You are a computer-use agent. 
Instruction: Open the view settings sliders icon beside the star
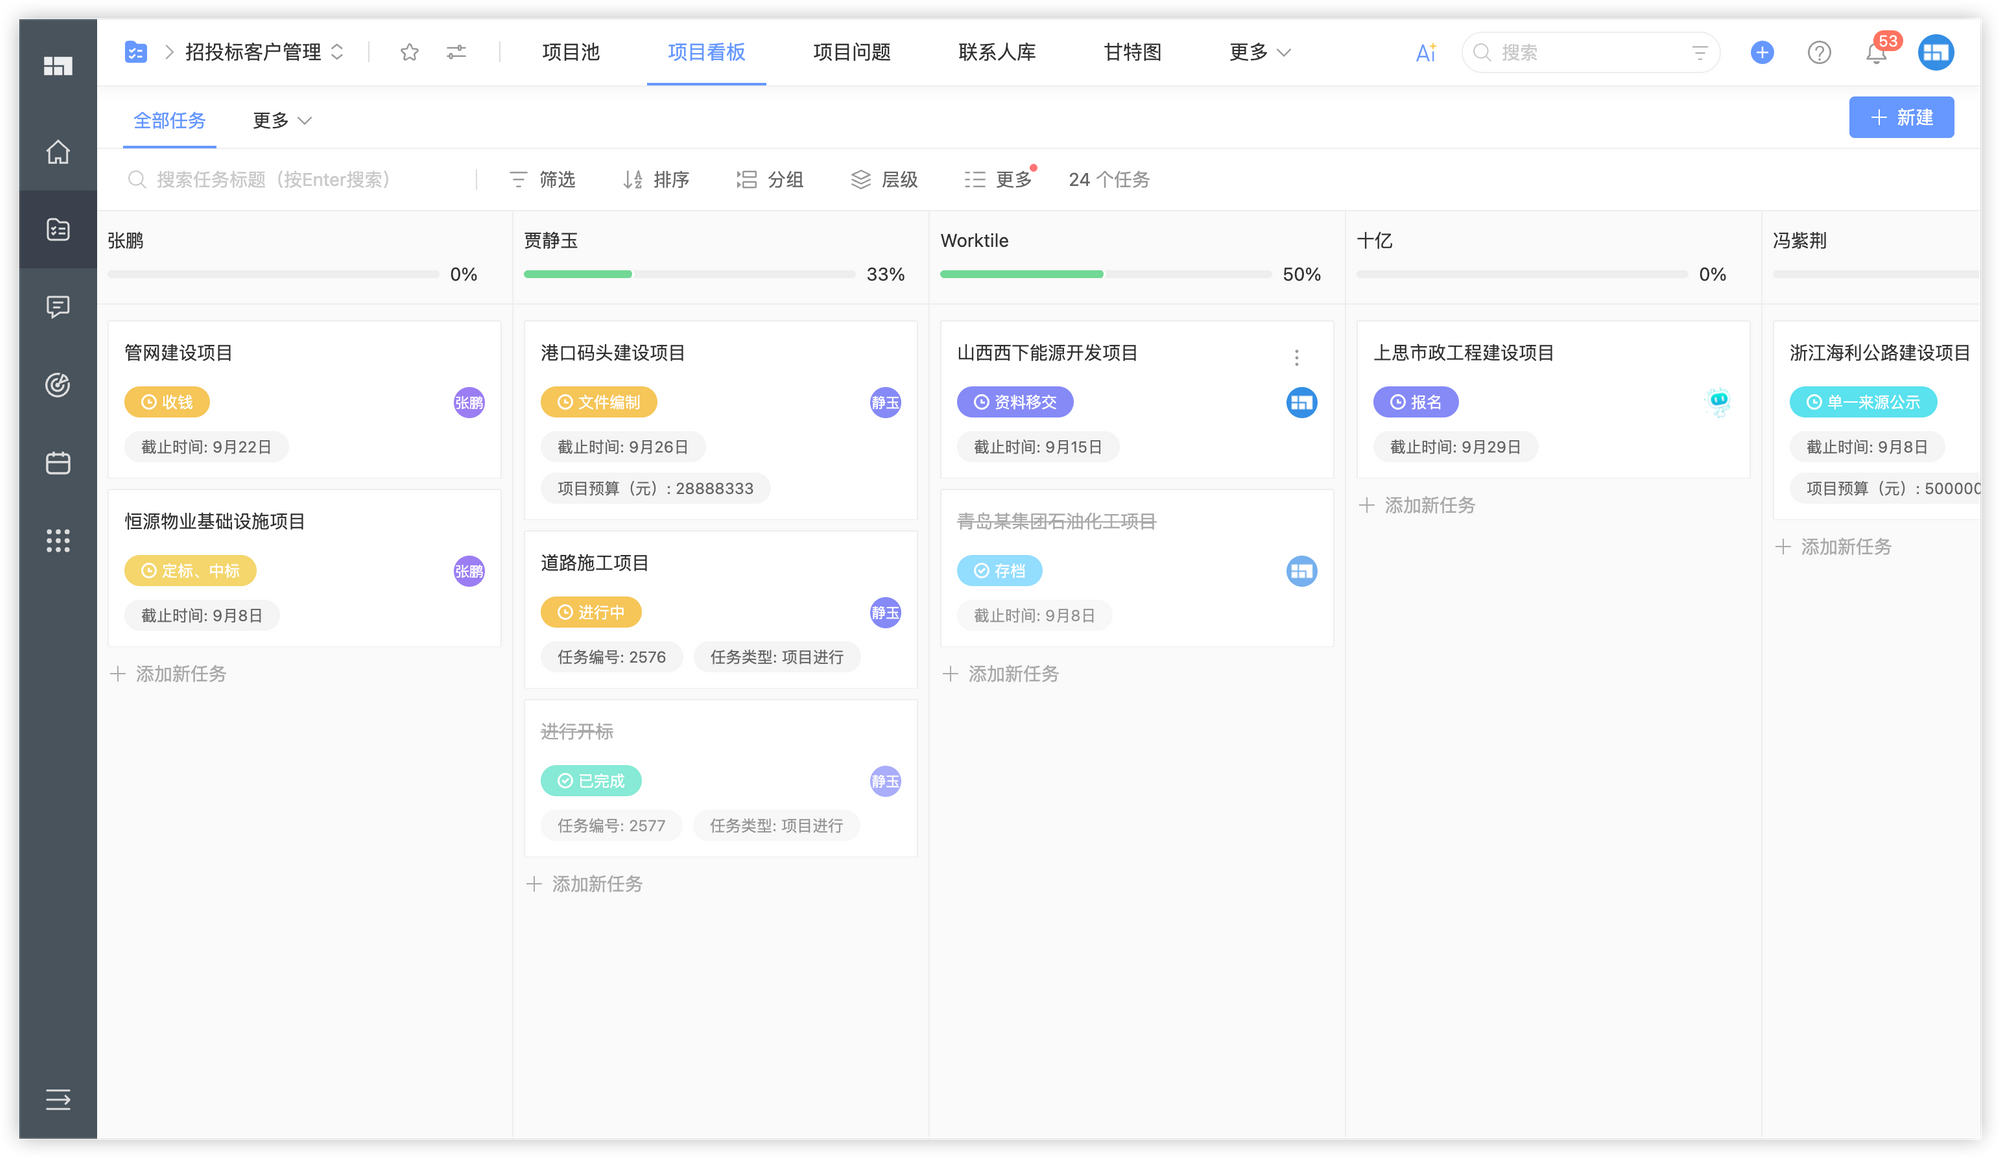456,52
